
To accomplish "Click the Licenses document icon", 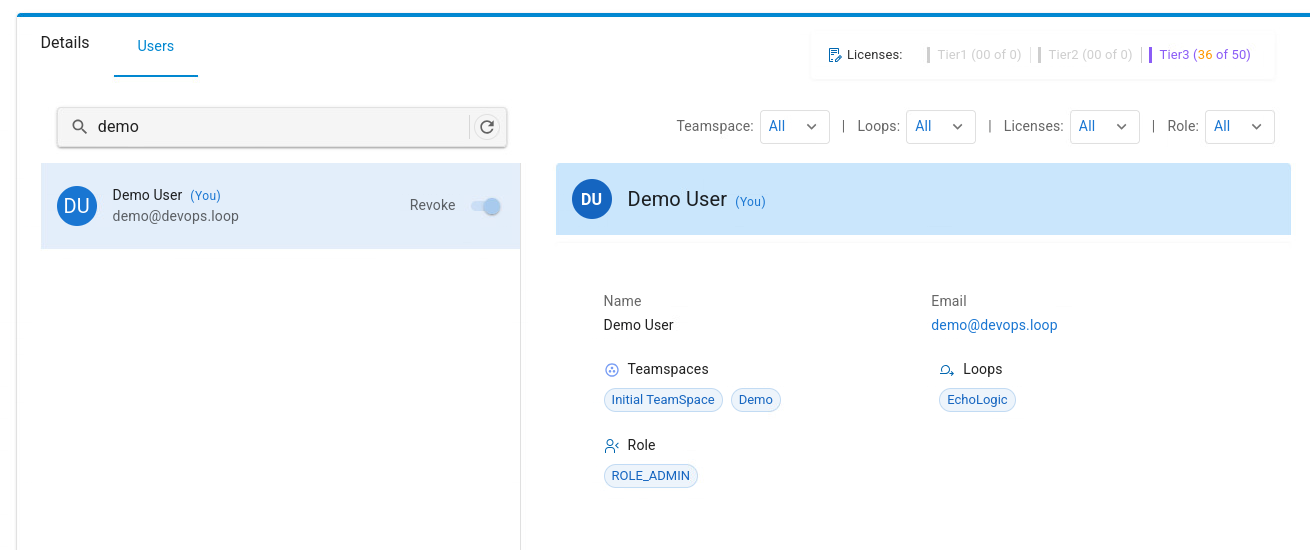I will pyautogui.click(x=835, y=55).
